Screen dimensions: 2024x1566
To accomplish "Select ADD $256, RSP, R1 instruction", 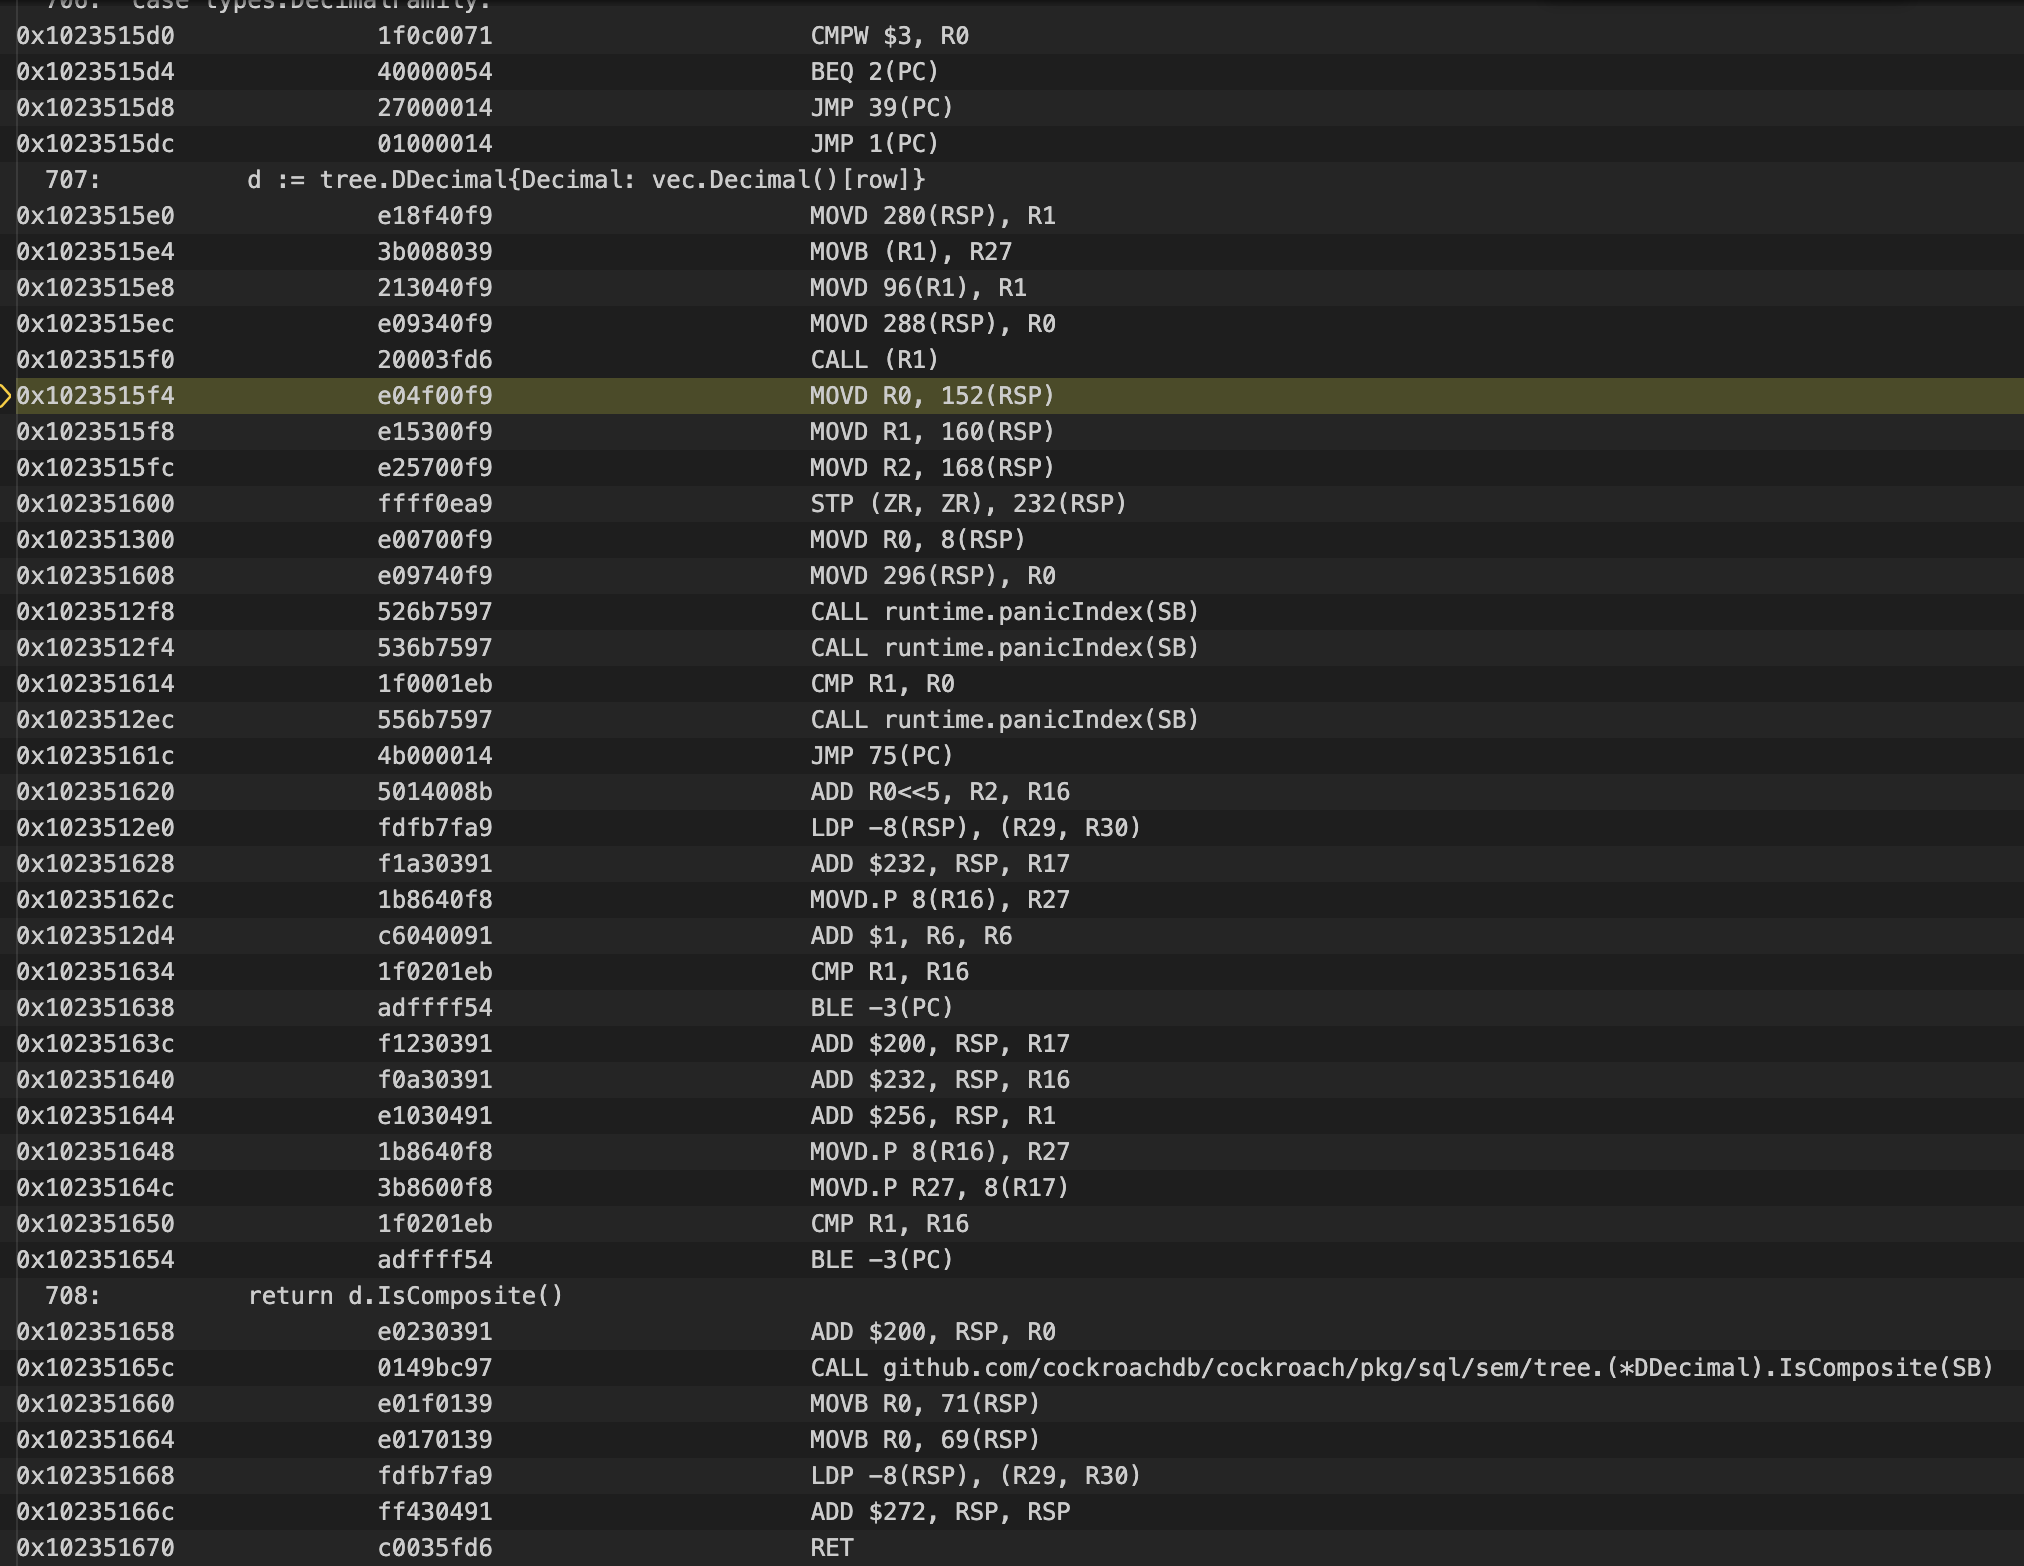I will 932,1116.
